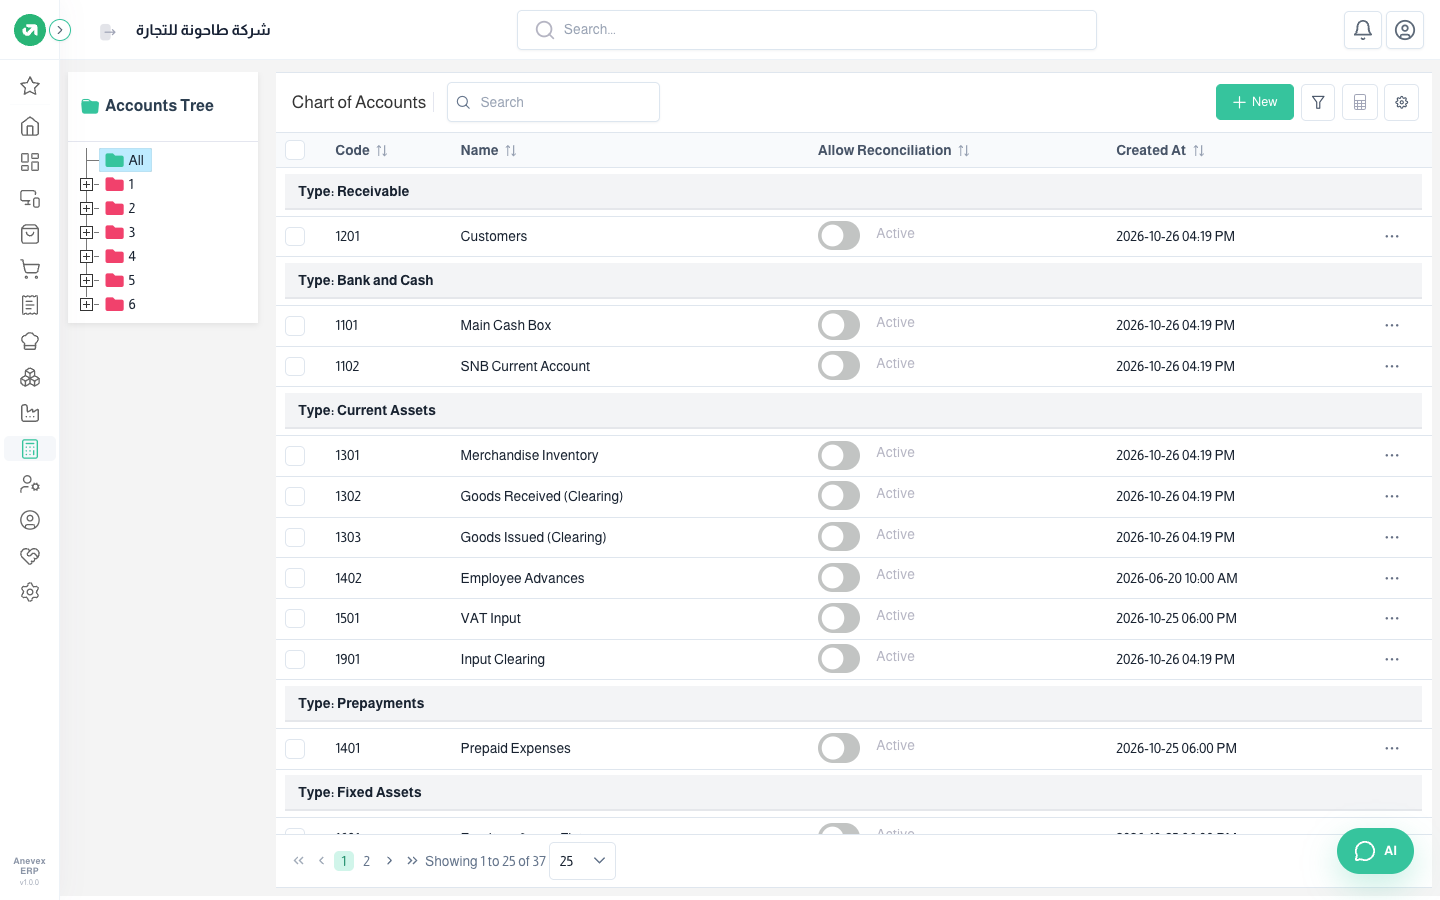This screenshot has height=900, width=1440.
Task: Expand tree folder 6
Action: (87, 304)
